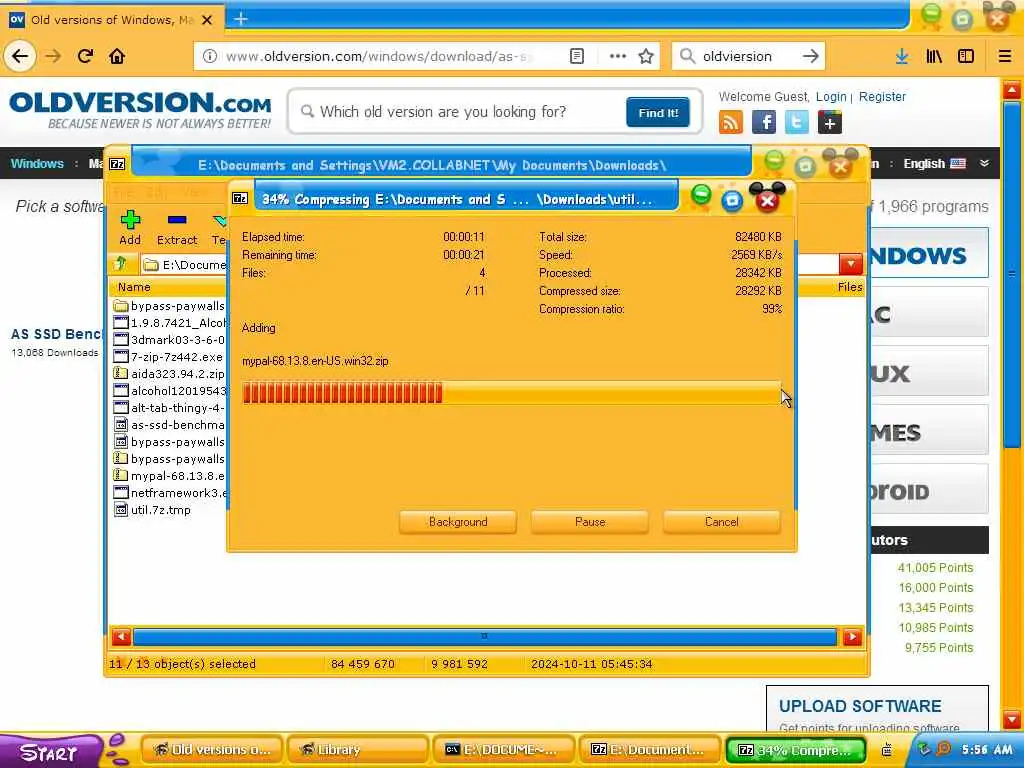Click Background button in compressing dialog
Viewport: 1024px width, 768px height.
click(458, 522)
